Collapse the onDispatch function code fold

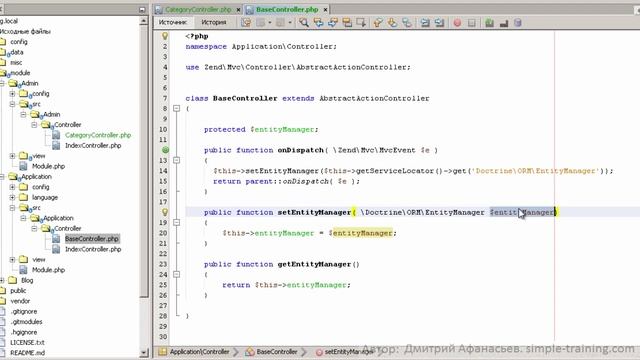(x=176, y=160)
